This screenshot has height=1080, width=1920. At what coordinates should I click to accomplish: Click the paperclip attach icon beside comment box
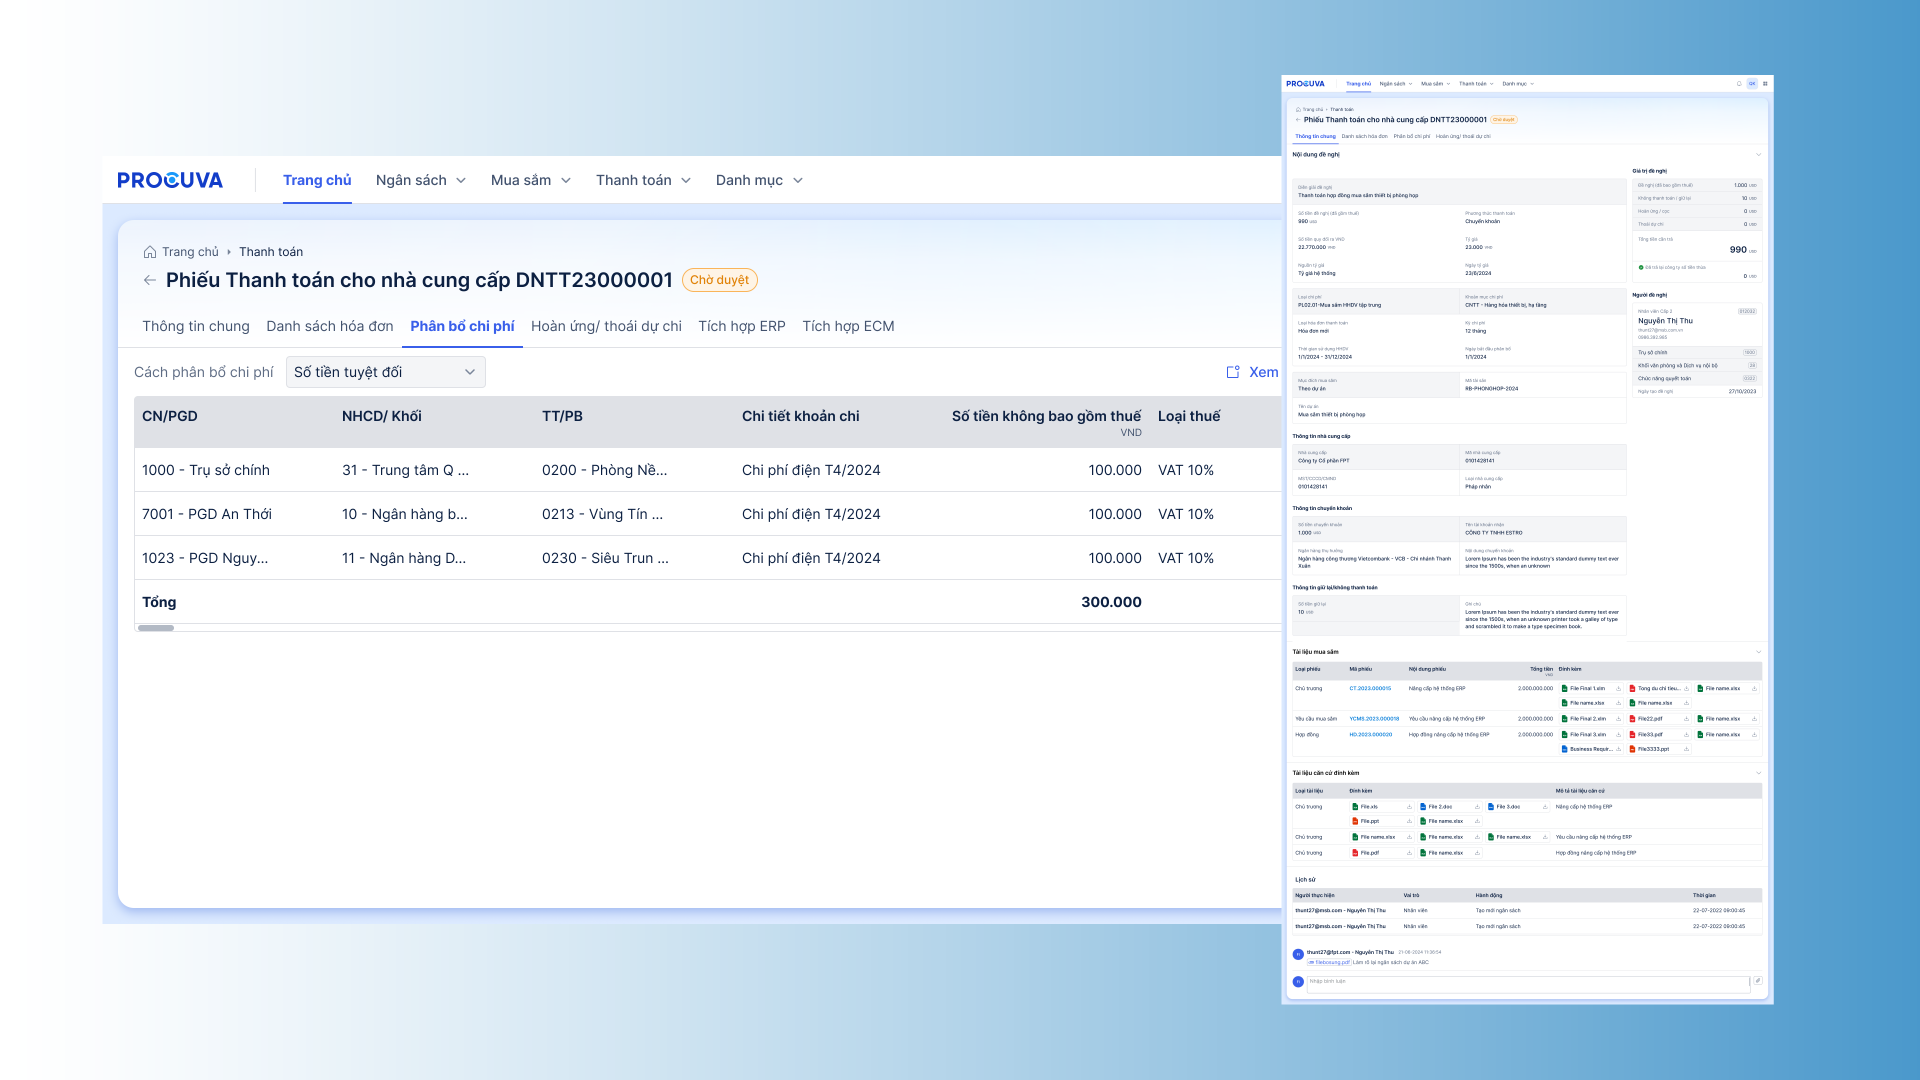tap(1757, 981)
